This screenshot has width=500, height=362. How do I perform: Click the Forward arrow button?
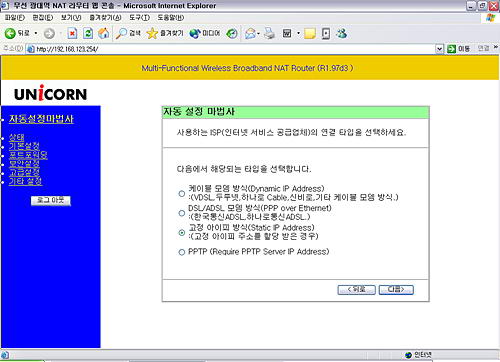(49, 33)
